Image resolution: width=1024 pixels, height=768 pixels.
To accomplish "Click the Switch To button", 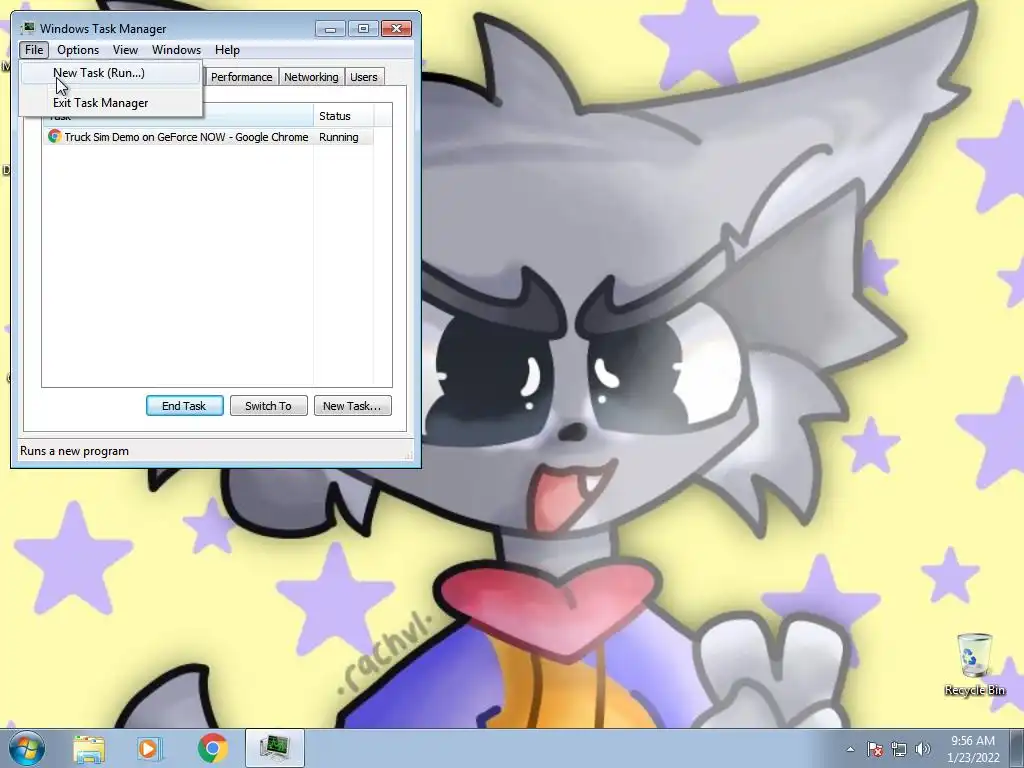I will [x=268, y=406].
